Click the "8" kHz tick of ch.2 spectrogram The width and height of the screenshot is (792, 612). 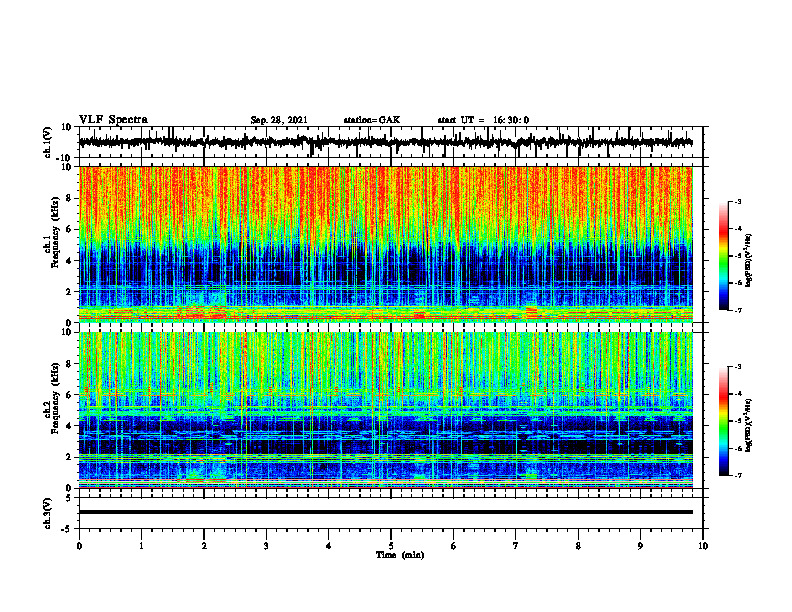point(70,364)
